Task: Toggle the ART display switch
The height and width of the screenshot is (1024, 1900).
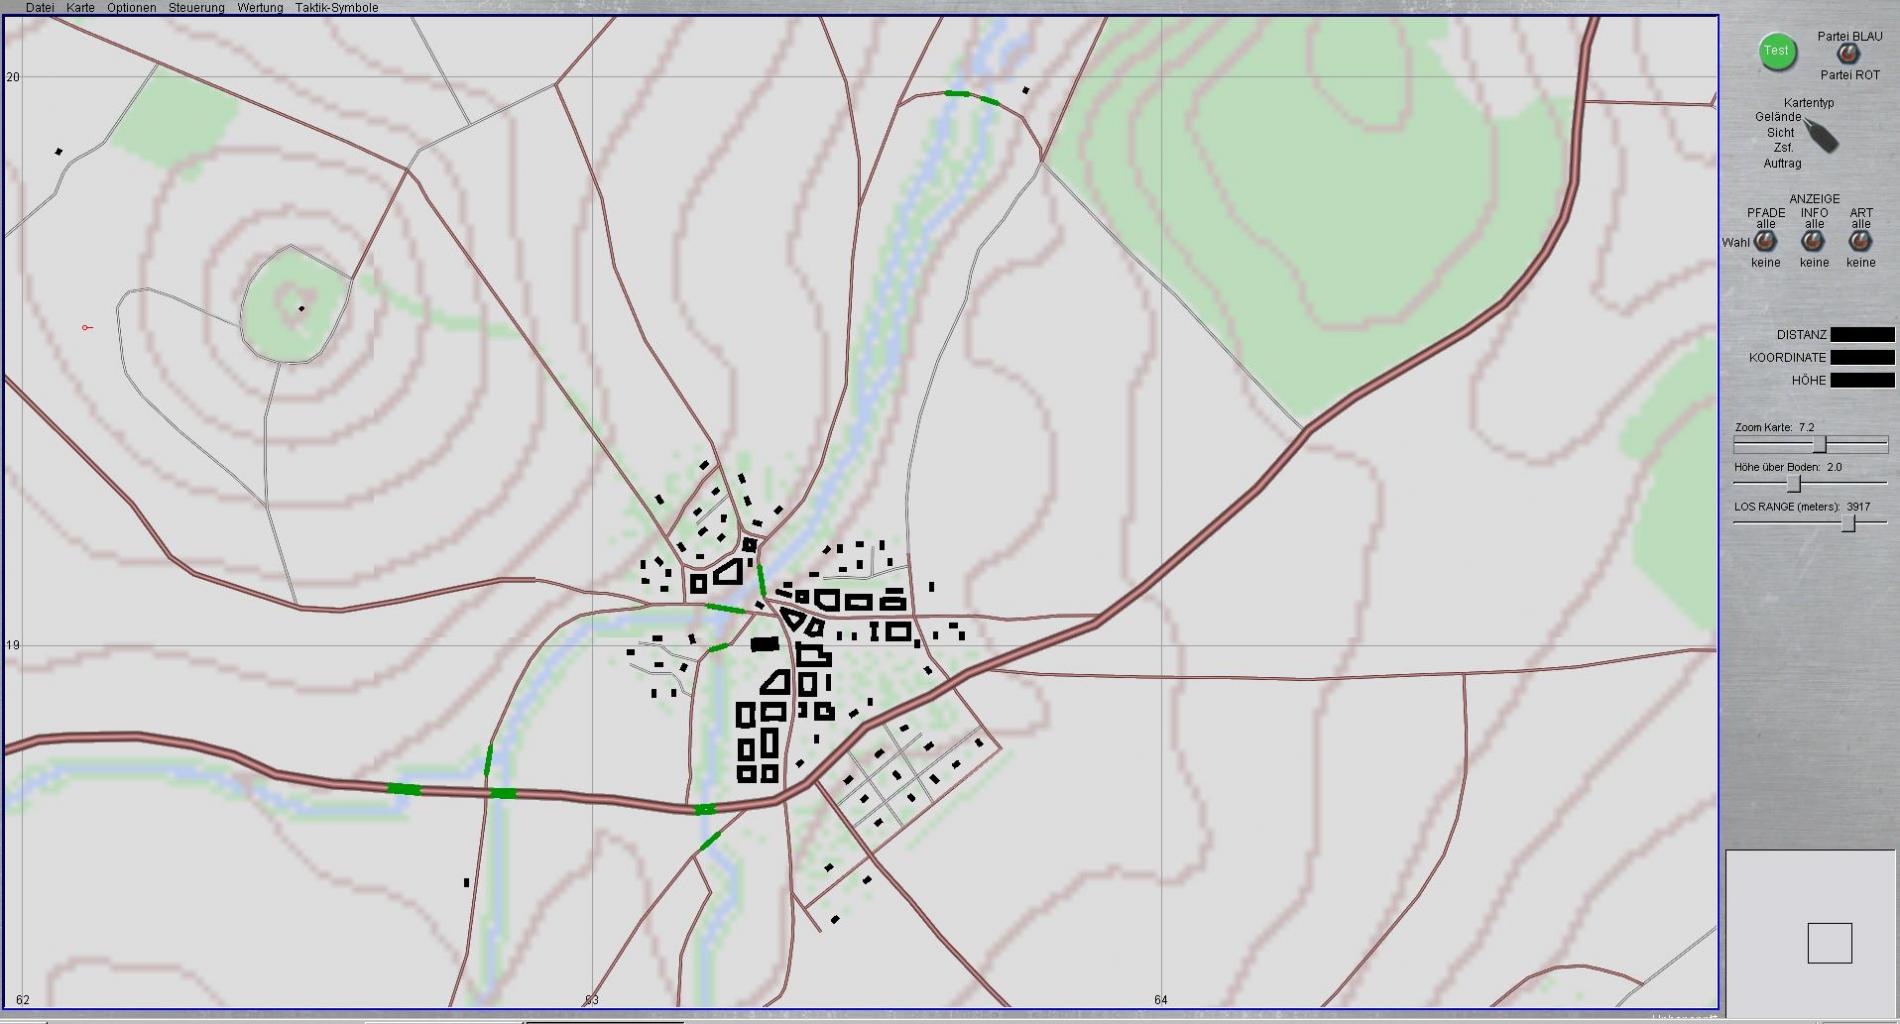Action: [x=1860, y=242]
